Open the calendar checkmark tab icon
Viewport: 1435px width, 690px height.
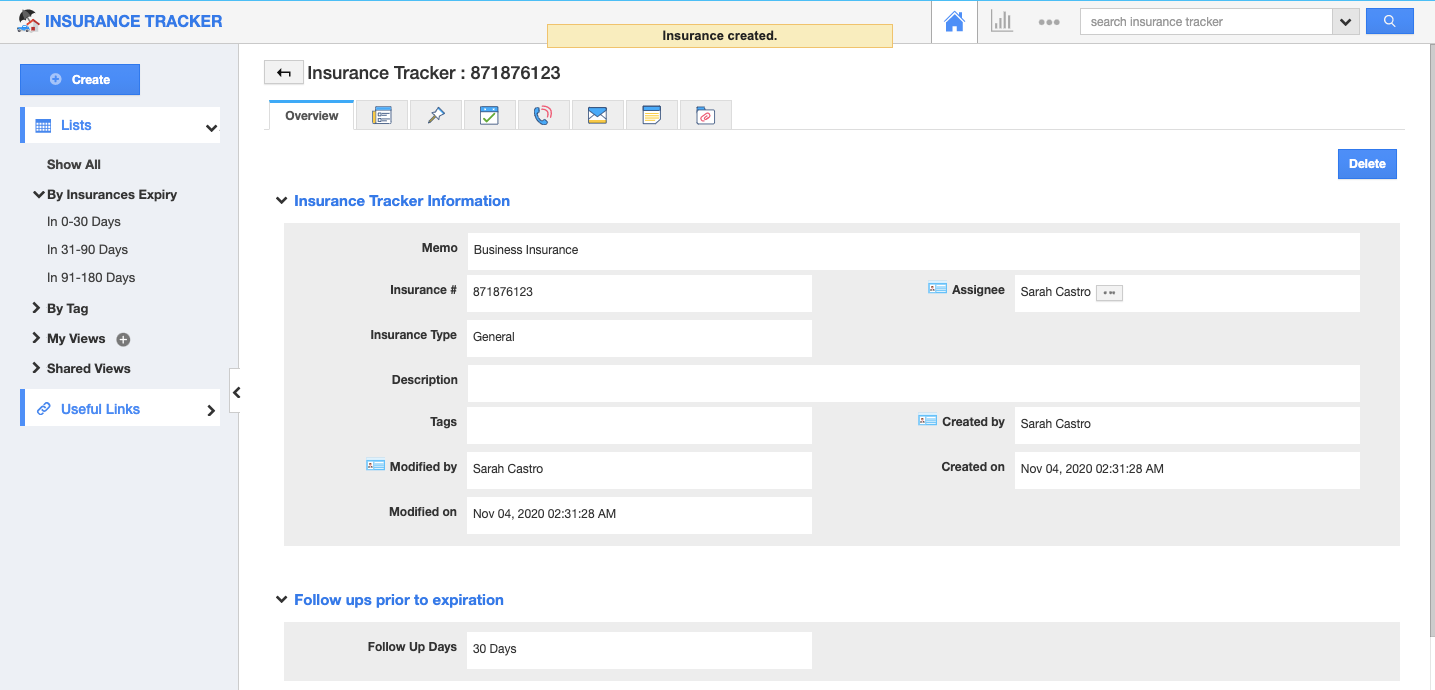tap(489, 116)
